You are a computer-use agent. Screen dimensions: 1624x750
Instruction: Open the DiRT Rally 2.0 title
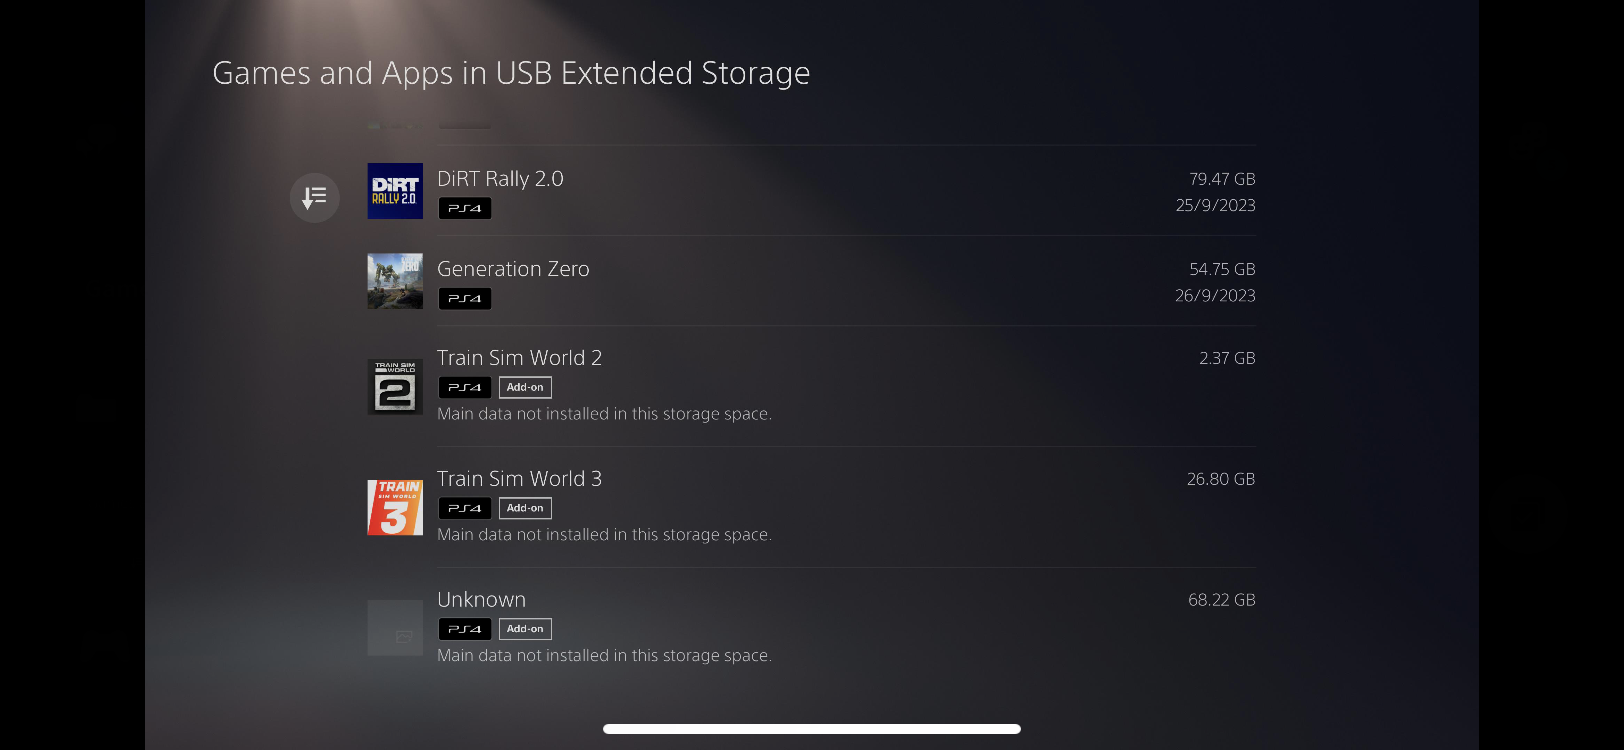click(x=500, y=179)
